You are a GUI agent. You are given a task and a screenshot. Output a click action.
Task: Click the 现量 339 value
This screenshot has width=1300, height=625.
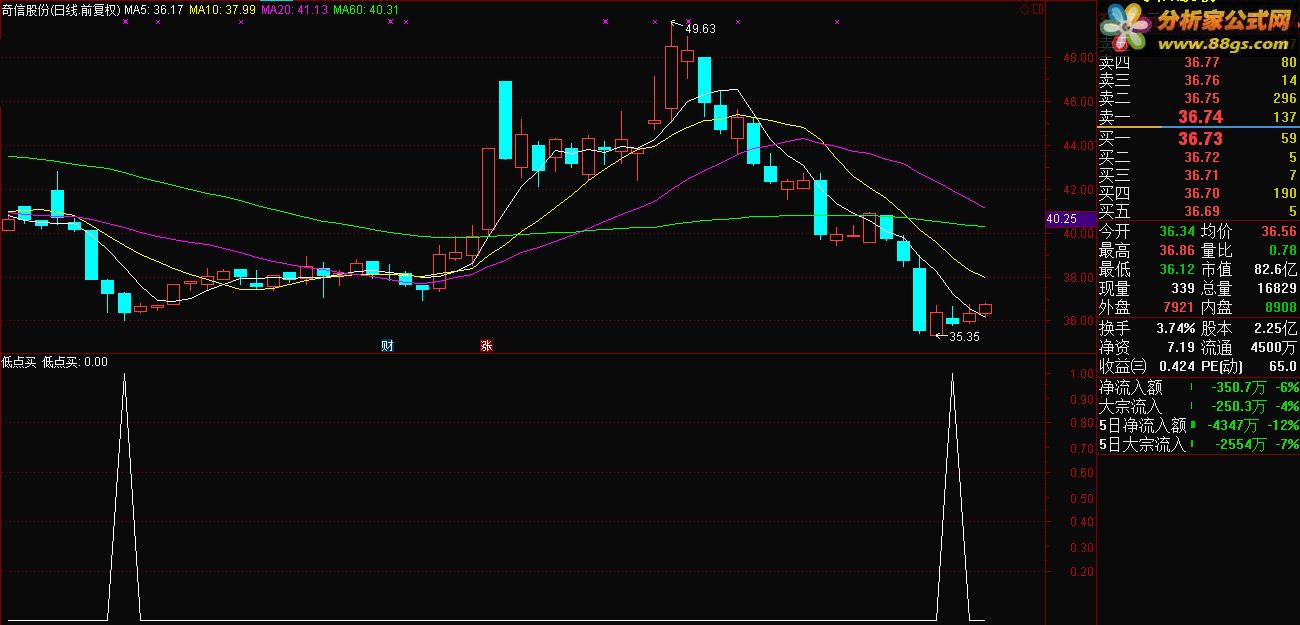(1147, 289)
